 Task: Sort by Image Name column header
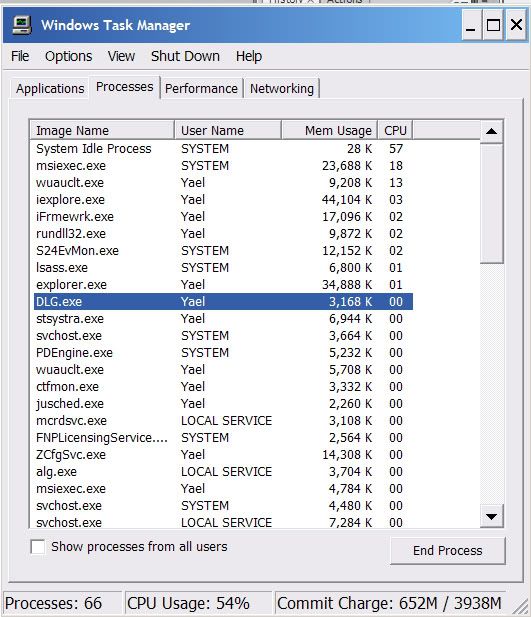point(102,130)
